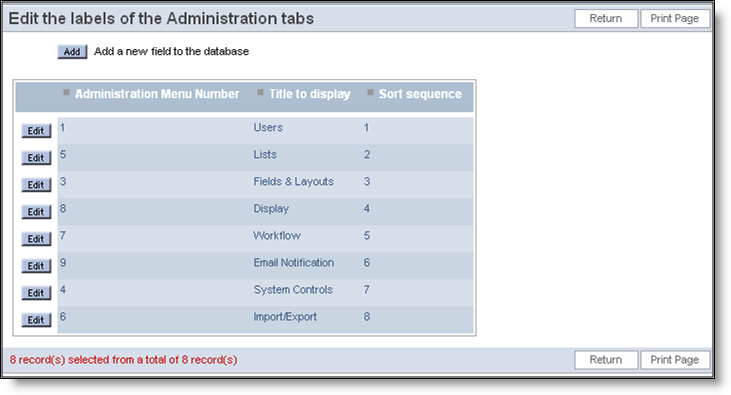Click the top Return button
The height and width of the screenshot is (395, 731).
606,19
